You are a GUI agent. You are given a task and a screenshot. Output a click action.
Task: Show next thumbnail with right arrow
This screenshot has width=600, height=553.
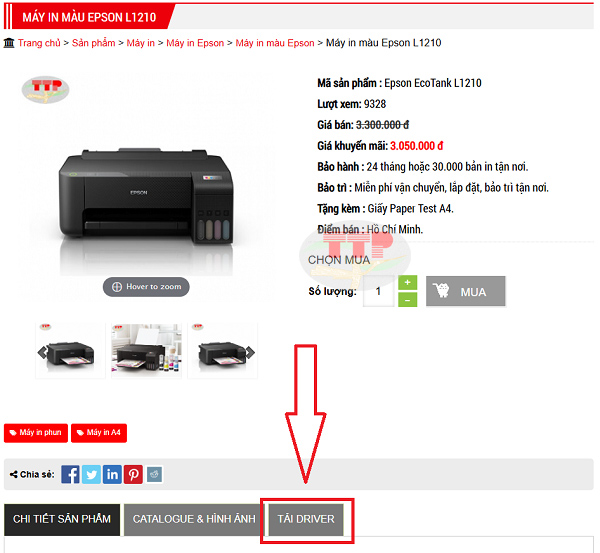click(x=250, y=352)
